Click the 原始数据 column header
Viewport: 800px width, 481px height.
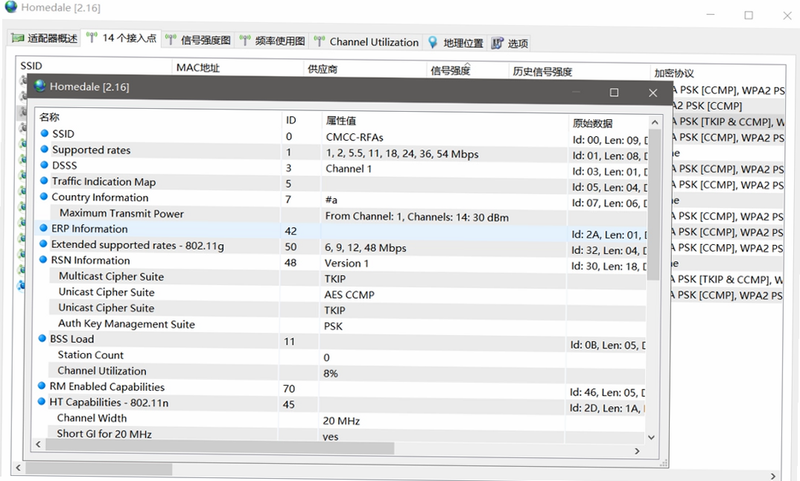point(607,123)
